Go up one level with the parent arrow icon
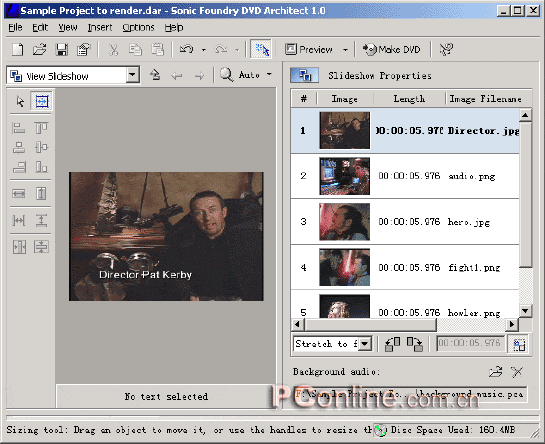The image size is (545, 444). pyautogui.click(x=155, y=75)
